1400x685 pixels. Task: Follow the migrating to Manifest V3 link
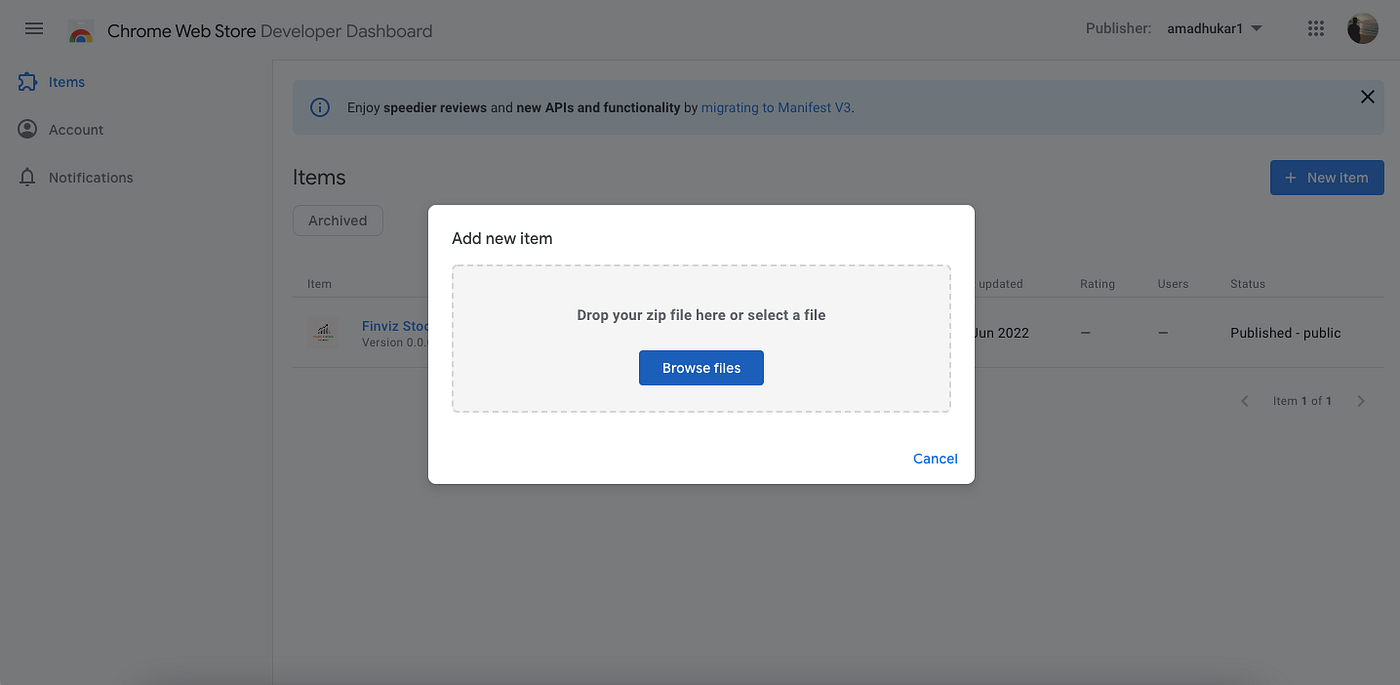point(777,107)
